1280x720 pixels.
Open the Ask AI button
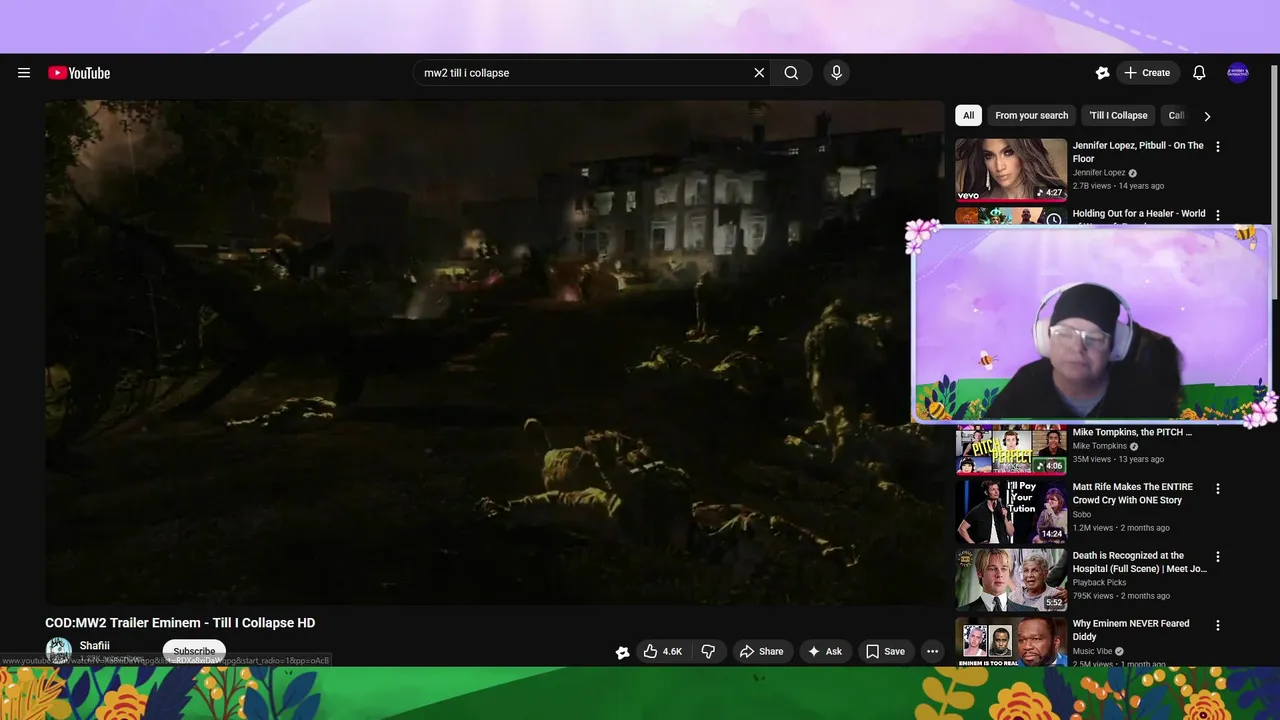825,651
